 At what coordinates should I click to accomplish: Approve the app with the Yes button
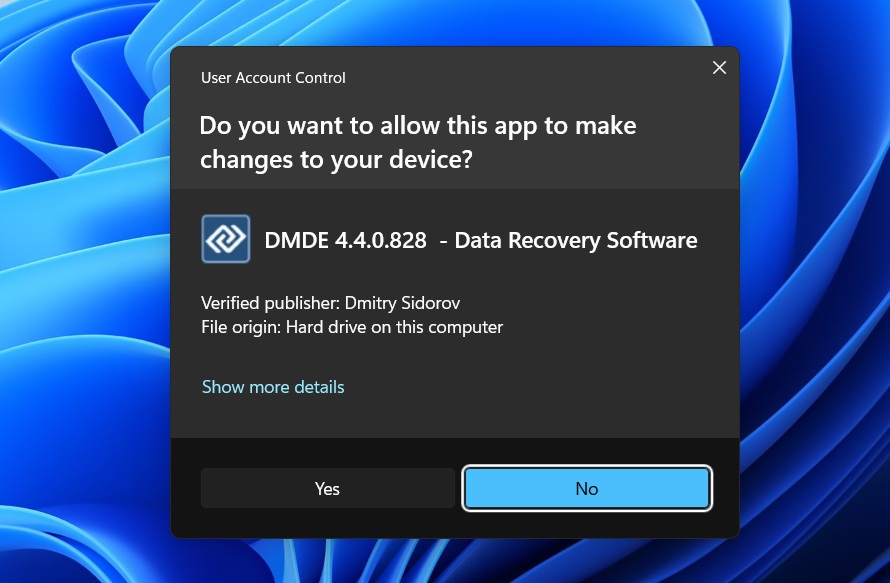[327, 488]
